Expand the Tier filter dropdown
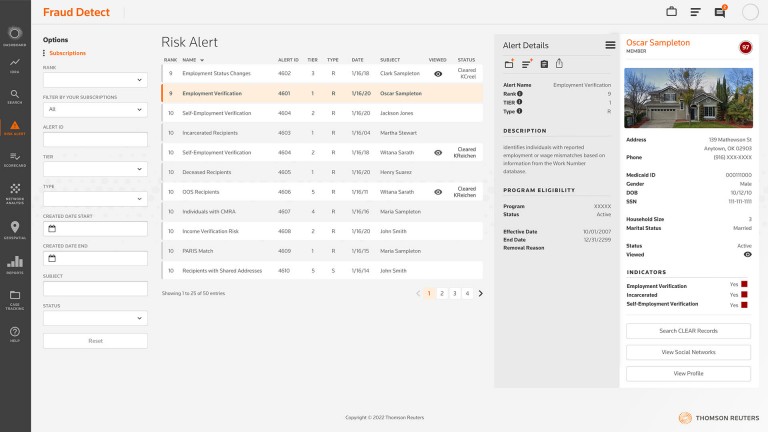 click(95, 169)
